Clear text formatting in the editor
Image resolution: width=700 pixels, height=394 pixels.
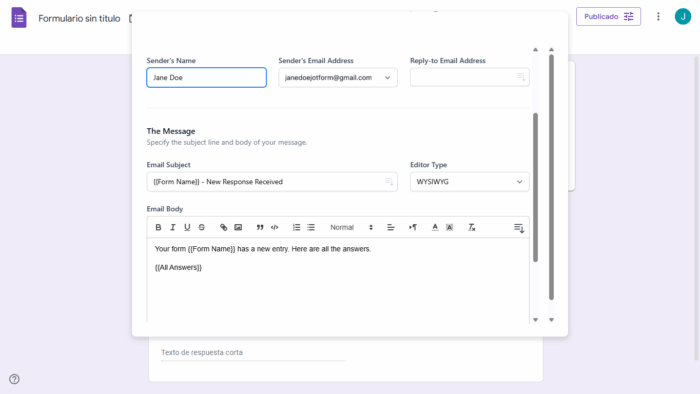(x=471, y=228)
